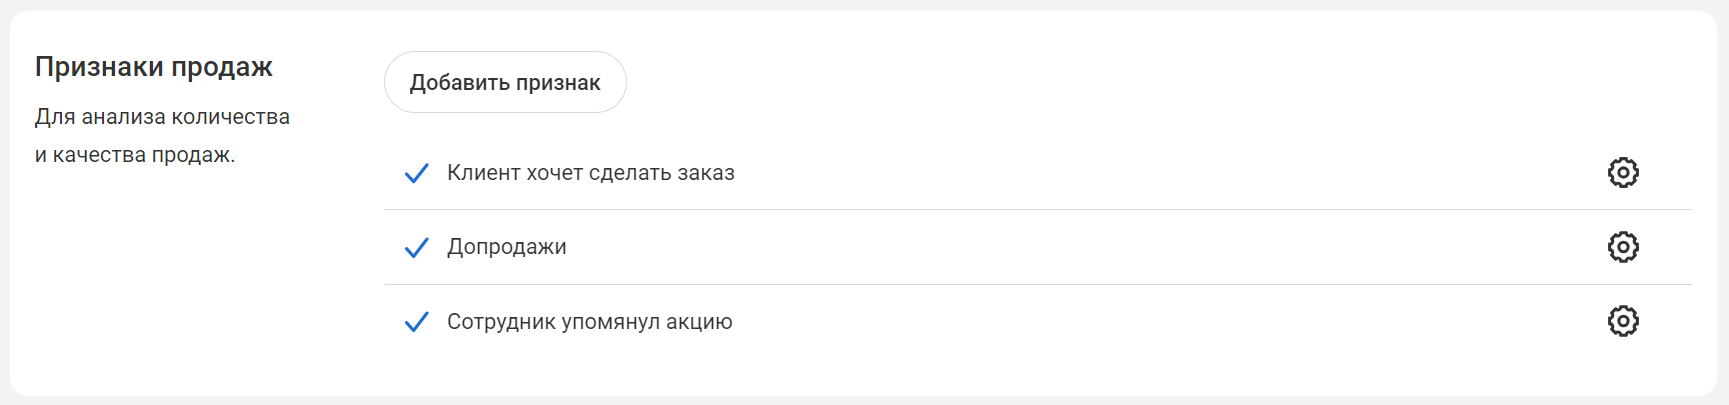Uncheck the Сотрудник упомянул акцию indicator
1729x405 pixels.
click(x=416, y=321)
